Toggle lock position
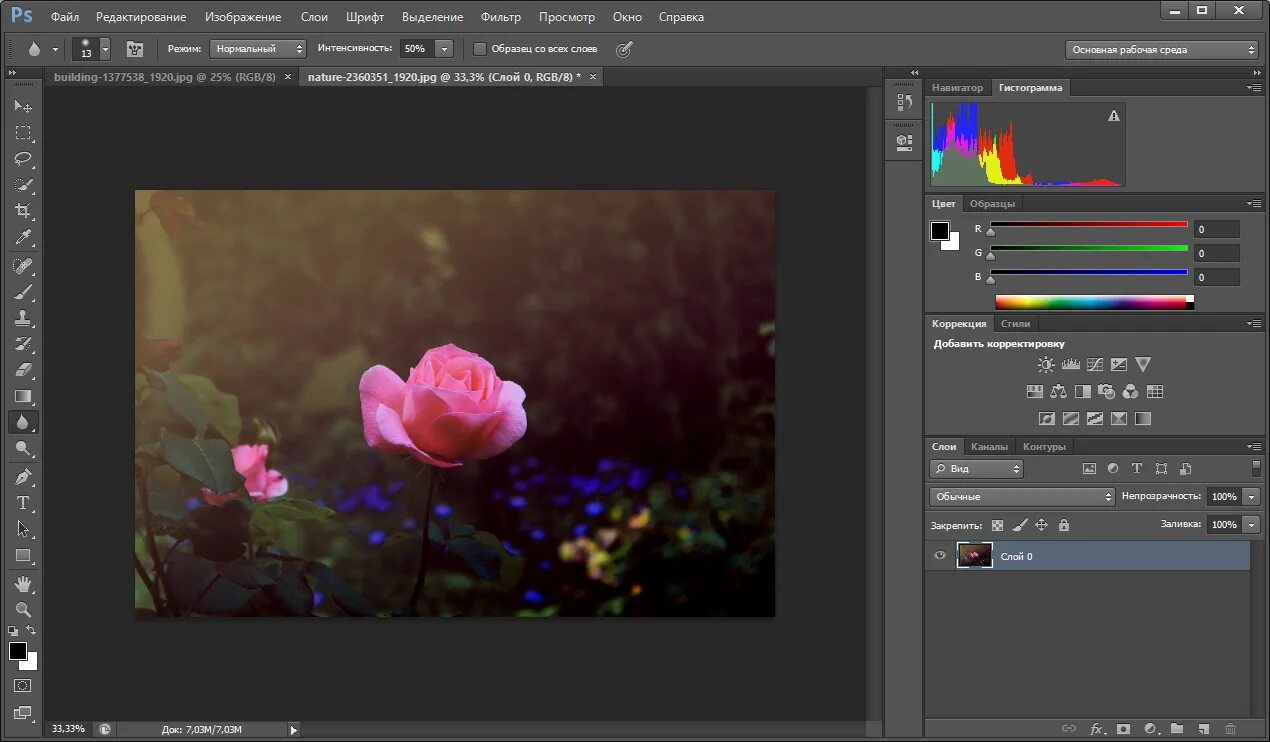Screen dimensions: 1270x742 [x=1041, y=525]
